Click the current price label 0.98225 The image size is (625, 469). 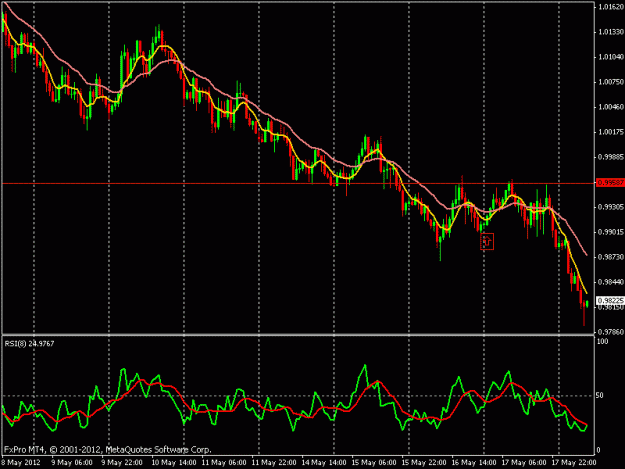coord(610,300)
